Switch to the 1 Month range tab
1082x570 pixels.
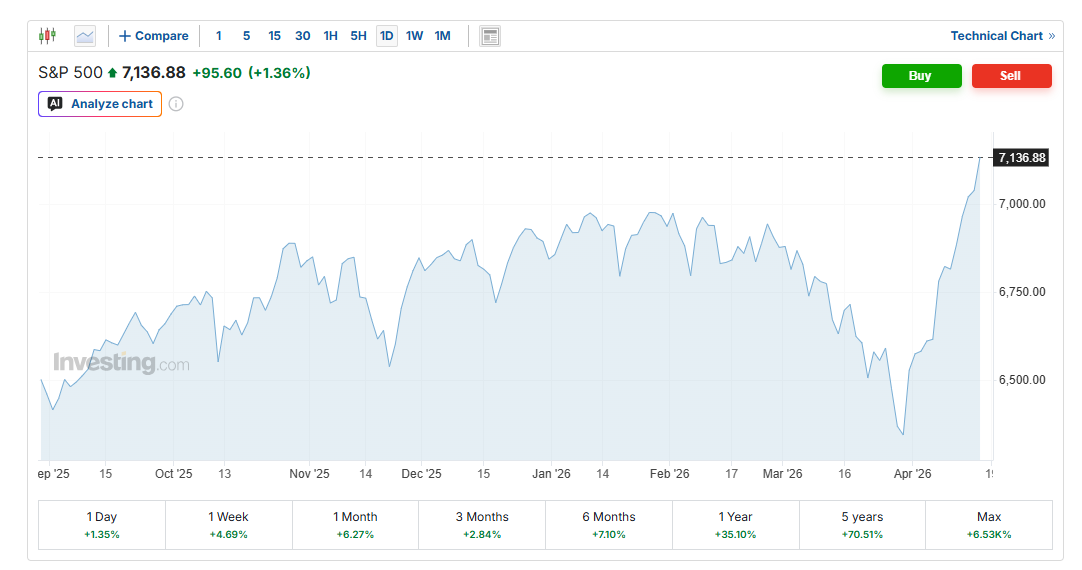355,525
